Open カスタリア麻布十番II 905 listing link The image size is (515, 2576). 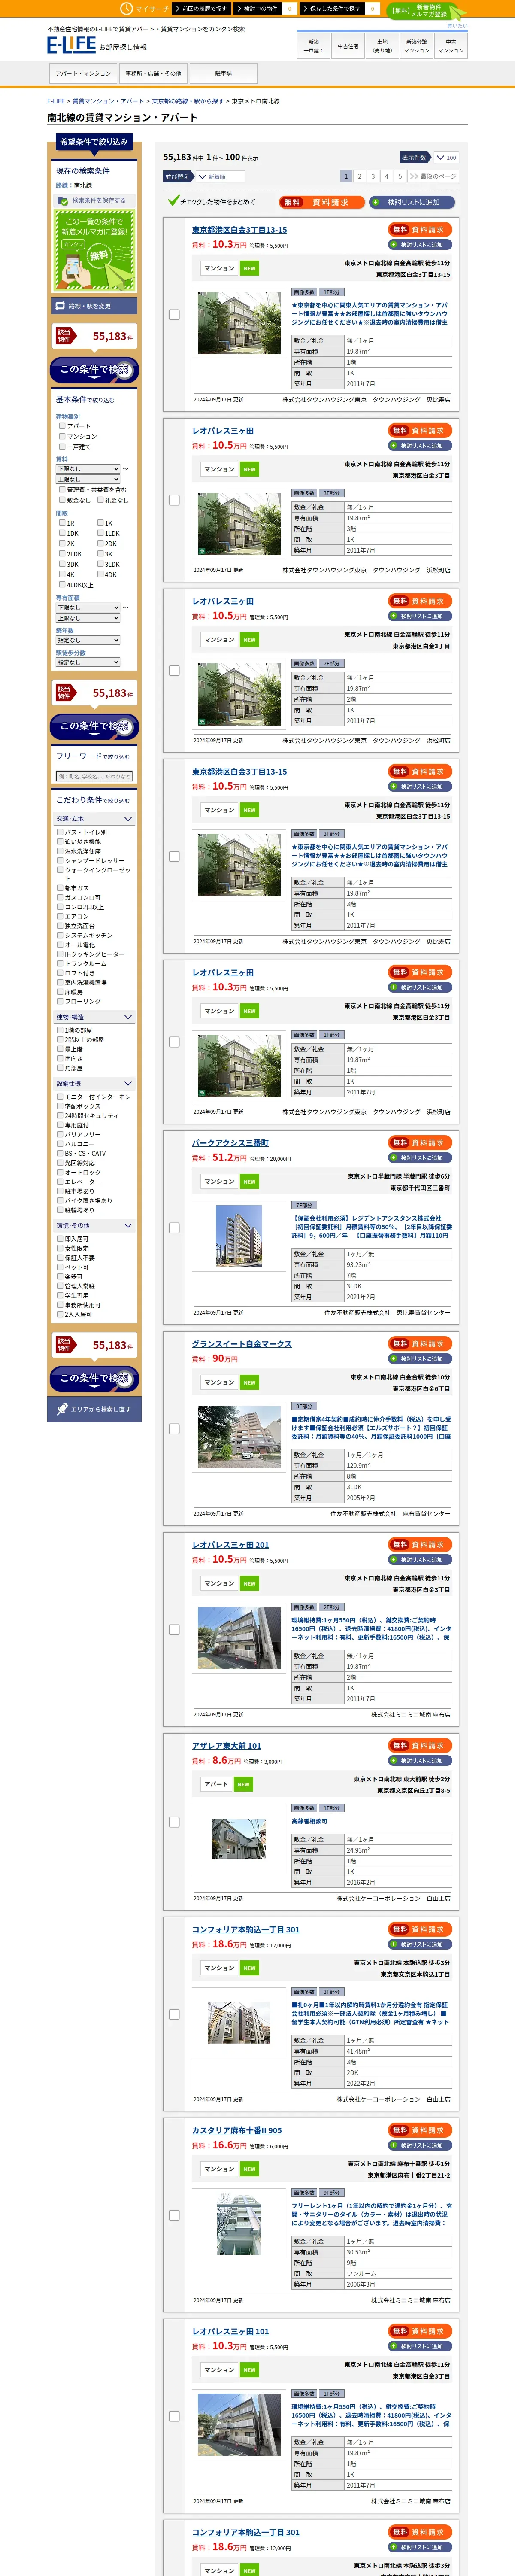(237, 2130)
